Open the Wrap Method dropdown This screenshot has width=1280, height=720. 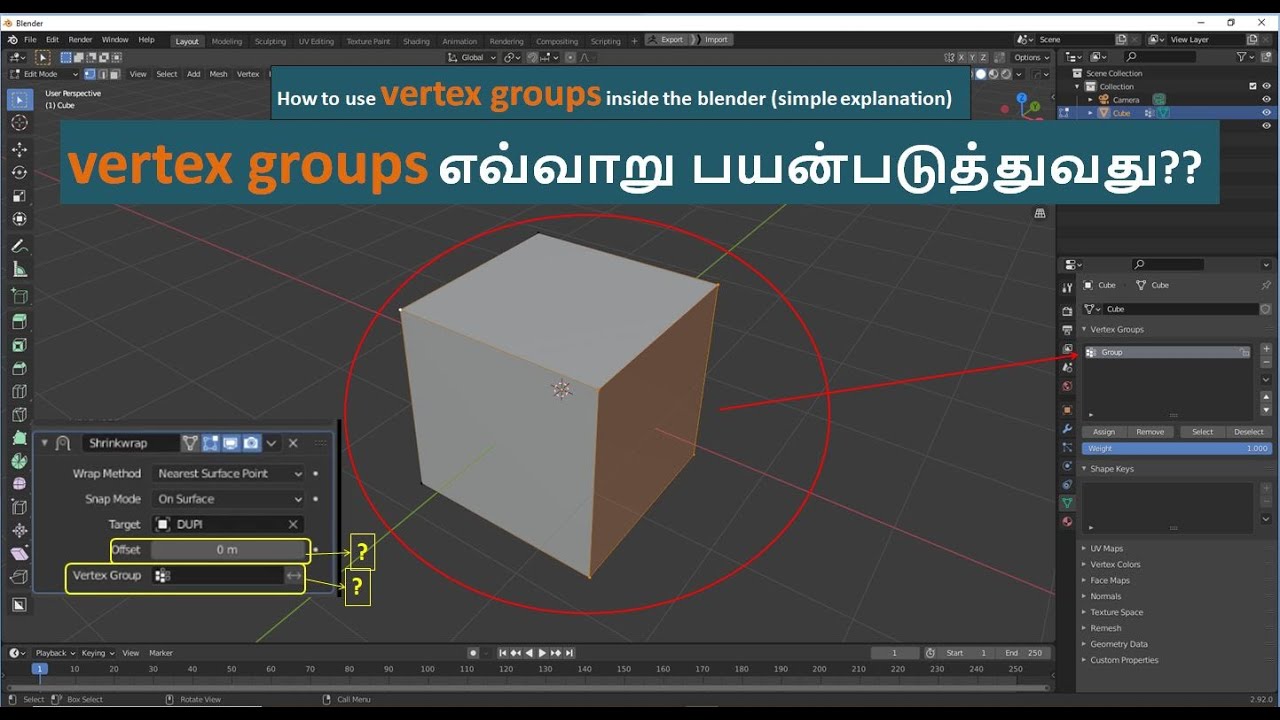click(x=228, y=473)
